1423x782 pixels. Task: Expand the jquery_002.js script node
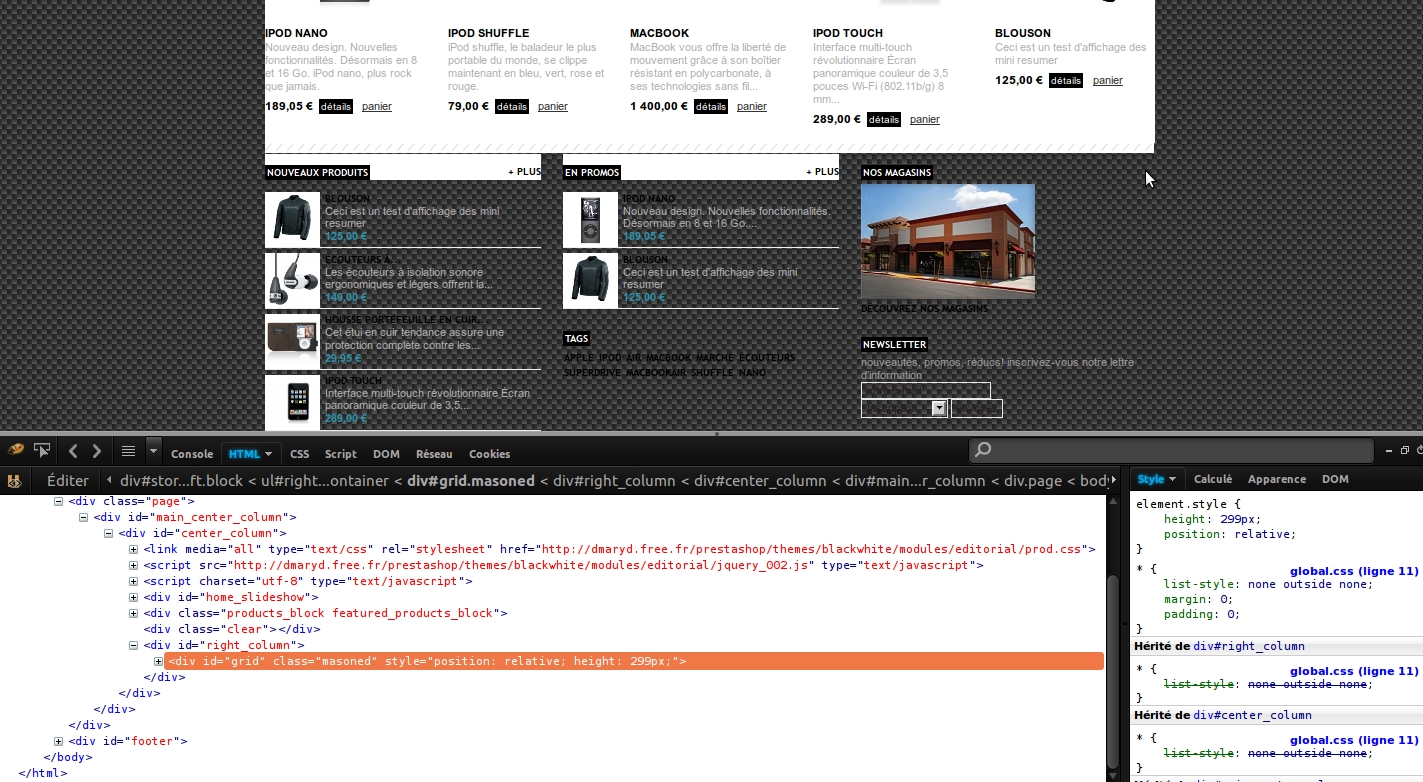pyautogui.click(x=134, y=565)
